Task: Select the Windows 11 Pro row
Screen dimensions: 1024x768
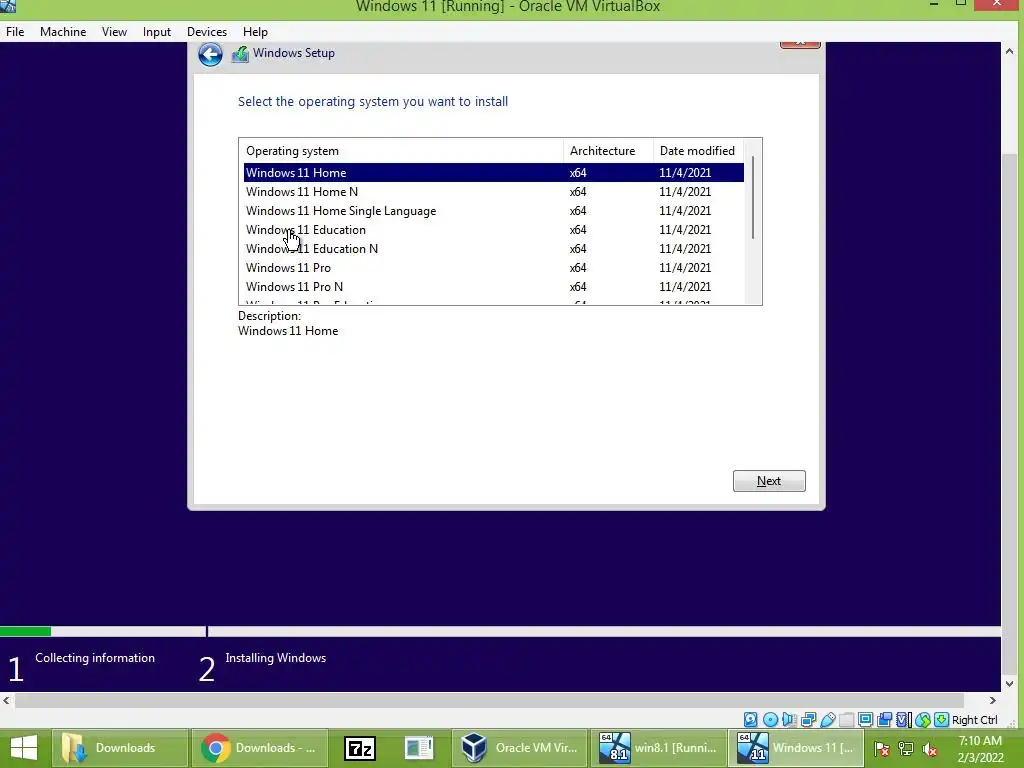Action: 494,267
